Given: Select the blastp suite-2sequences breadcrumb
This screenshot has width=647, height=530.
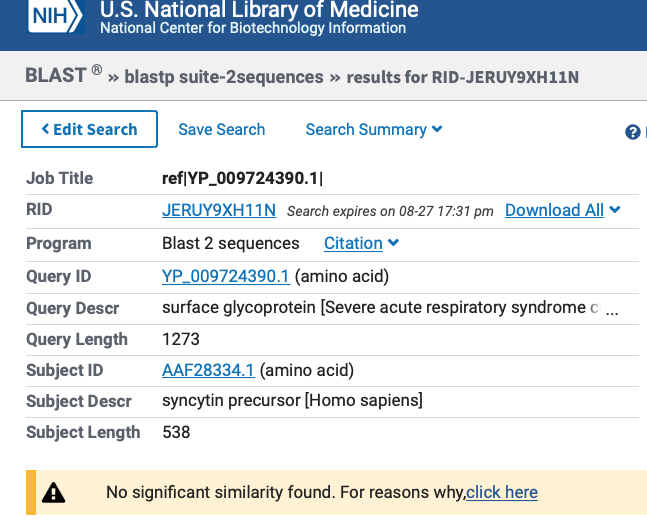Looking at the screenshot, I should coord(224,77).
